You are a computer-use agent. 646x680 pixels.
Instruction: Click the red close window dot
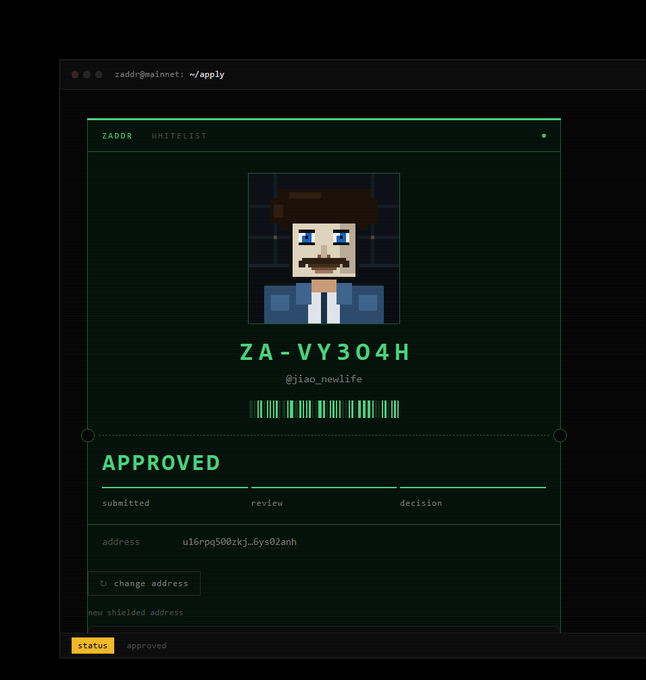point(75,75)
